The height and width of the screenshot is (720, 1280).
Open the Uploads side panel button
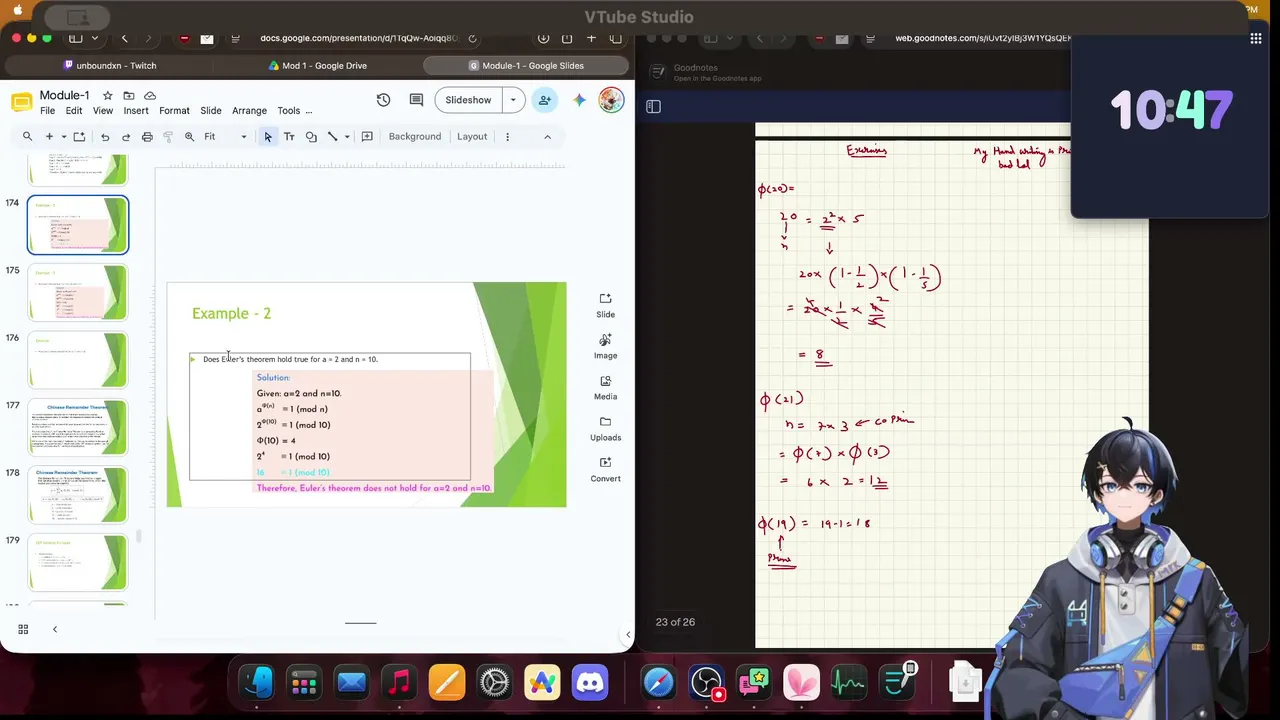coord(605,428)
